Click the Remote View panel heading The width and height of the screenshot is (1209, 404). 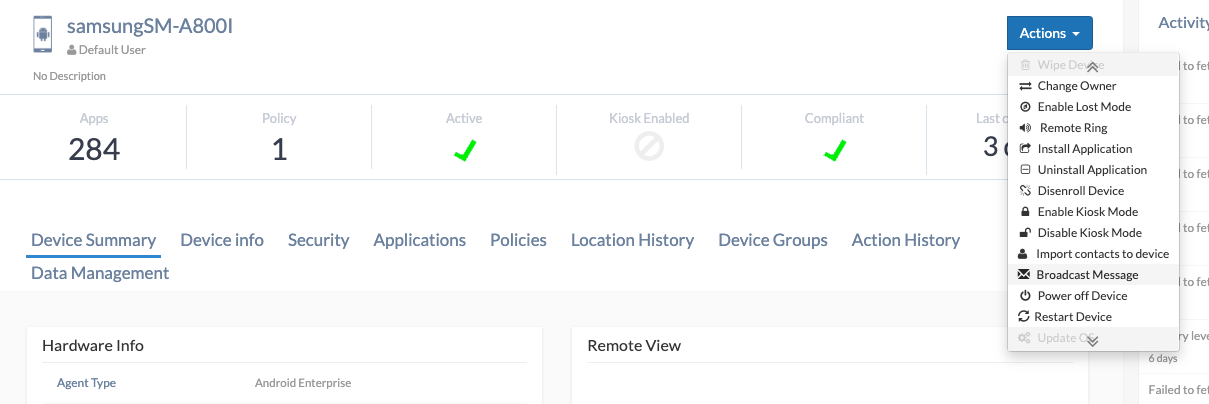pyautogui.click(x=634, y=345)
